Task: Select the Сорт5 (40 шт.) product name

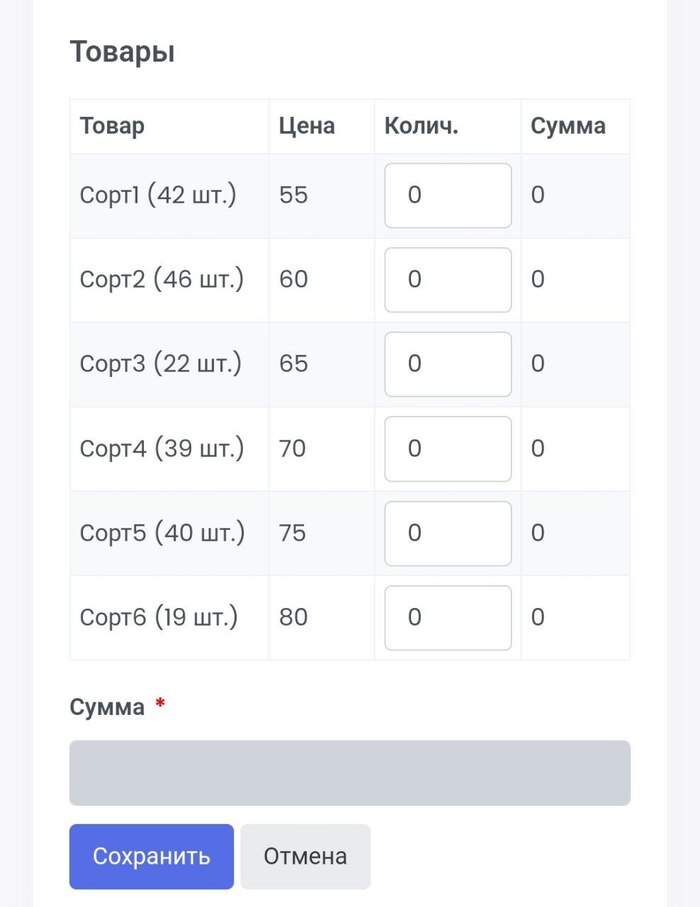Action: [163, 533]
